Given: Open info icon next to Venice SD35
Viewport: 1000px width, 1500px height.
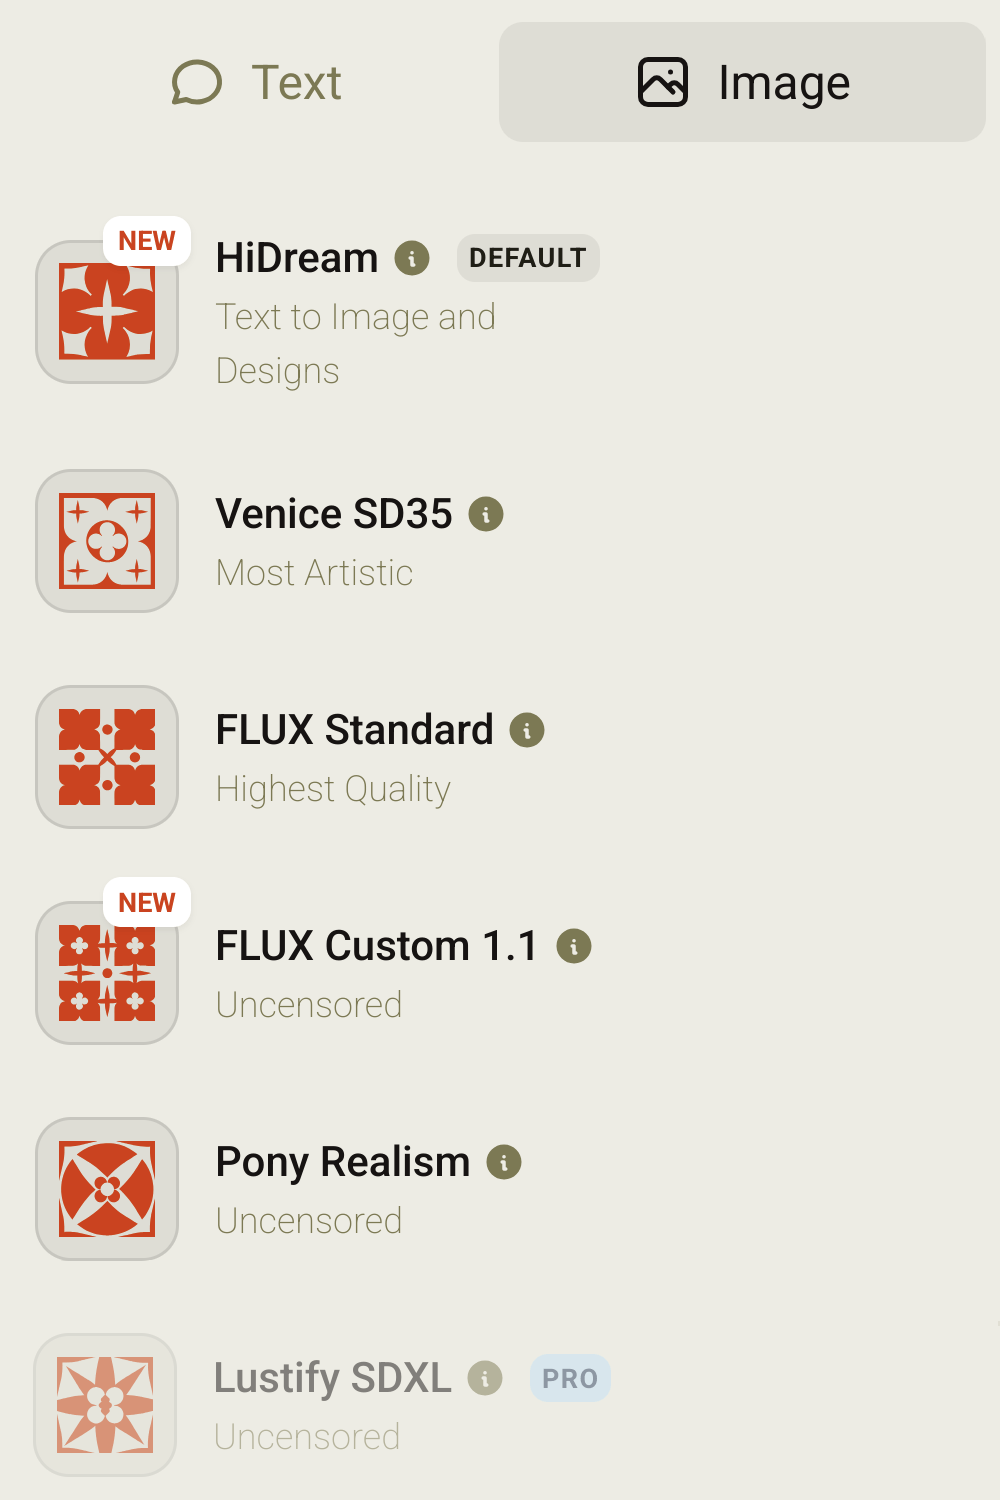Looking at the screenshot, I should (486, 514).
